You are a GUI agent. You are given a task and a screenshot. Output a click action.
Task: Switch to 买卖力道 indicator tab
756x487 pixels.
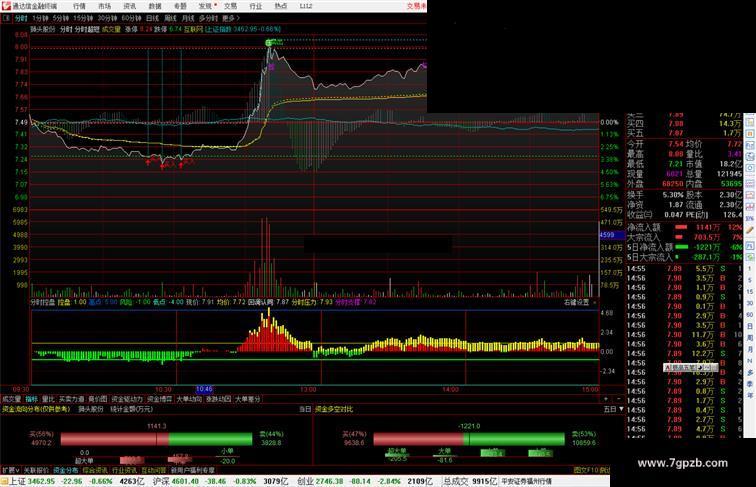71,399
